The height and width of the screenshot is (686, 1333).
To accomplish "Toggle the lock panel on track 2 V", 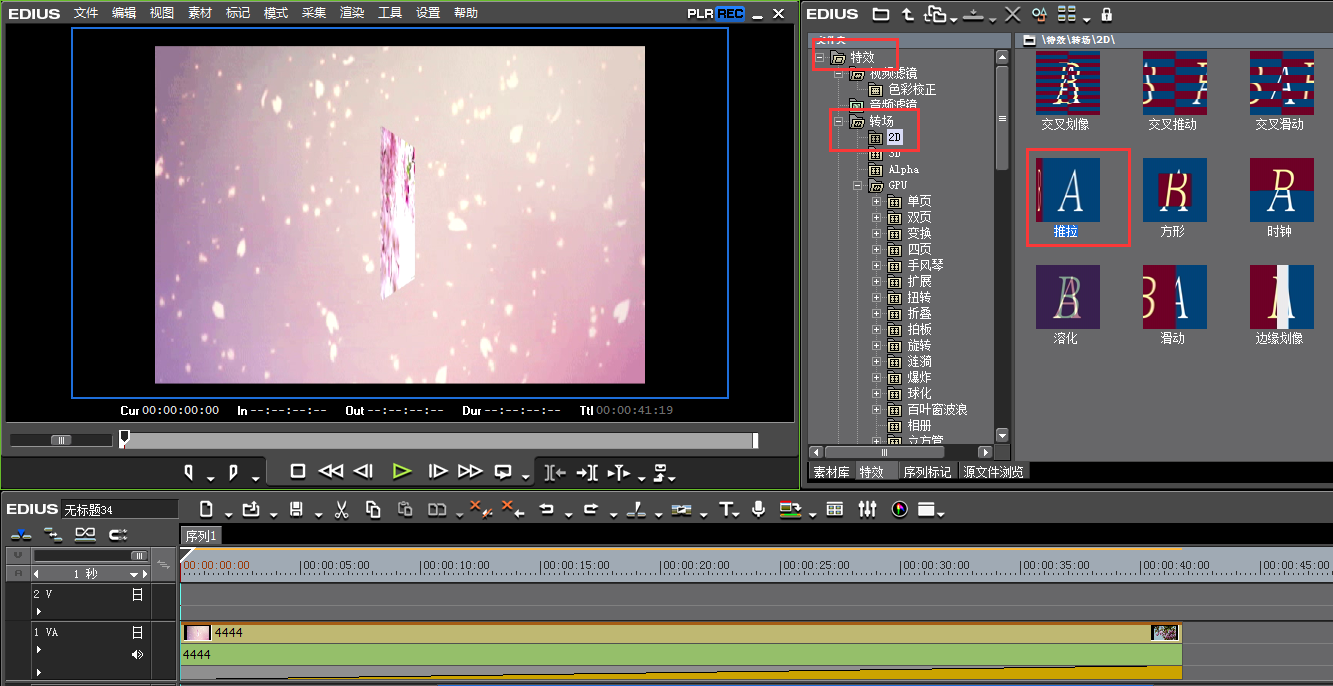I will pyautogui.click(x=138, y=594).
